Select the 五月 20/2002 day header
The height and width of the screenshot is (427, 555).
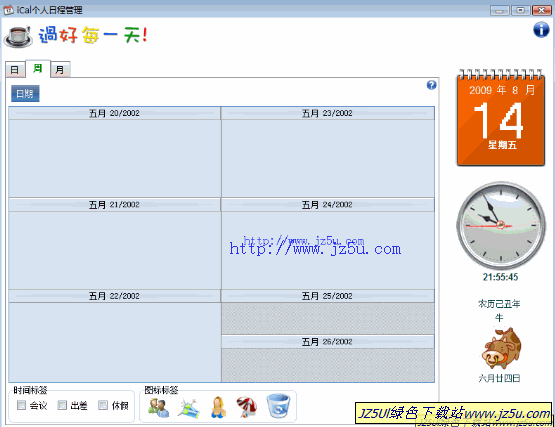114,113
